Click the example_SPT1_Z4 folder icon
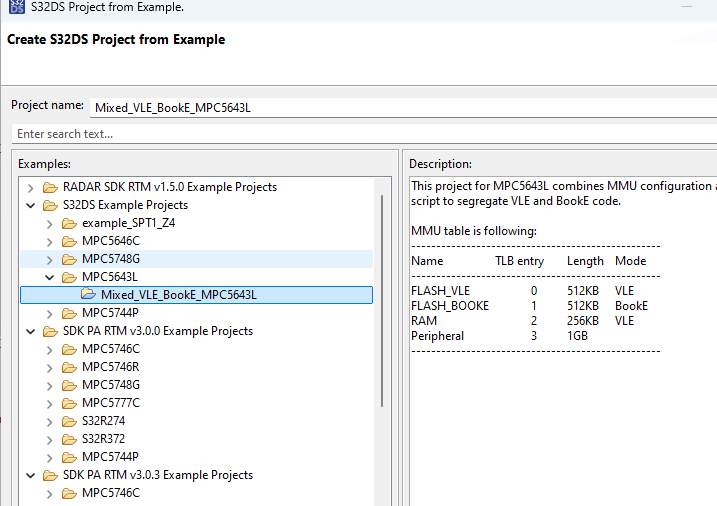This screenshot has width=717, height=506. pyautogui.click(x=69, y=224)
